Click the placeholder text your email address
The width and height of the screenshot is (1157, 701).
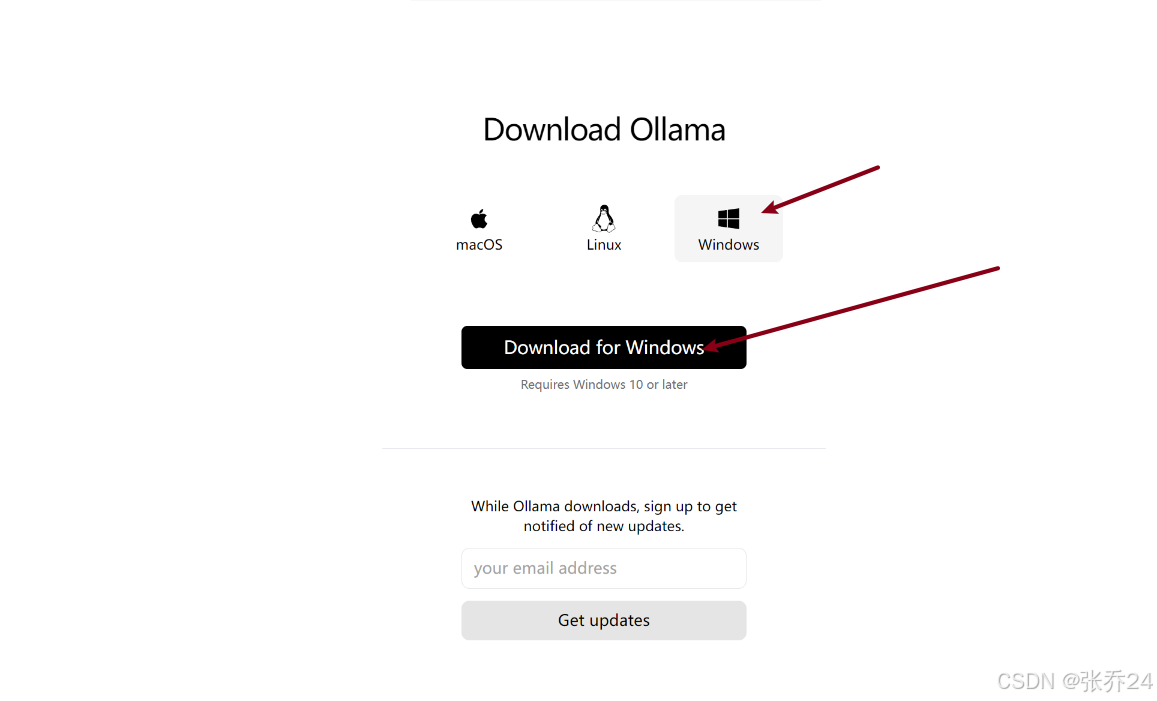[x=545, y=568]
